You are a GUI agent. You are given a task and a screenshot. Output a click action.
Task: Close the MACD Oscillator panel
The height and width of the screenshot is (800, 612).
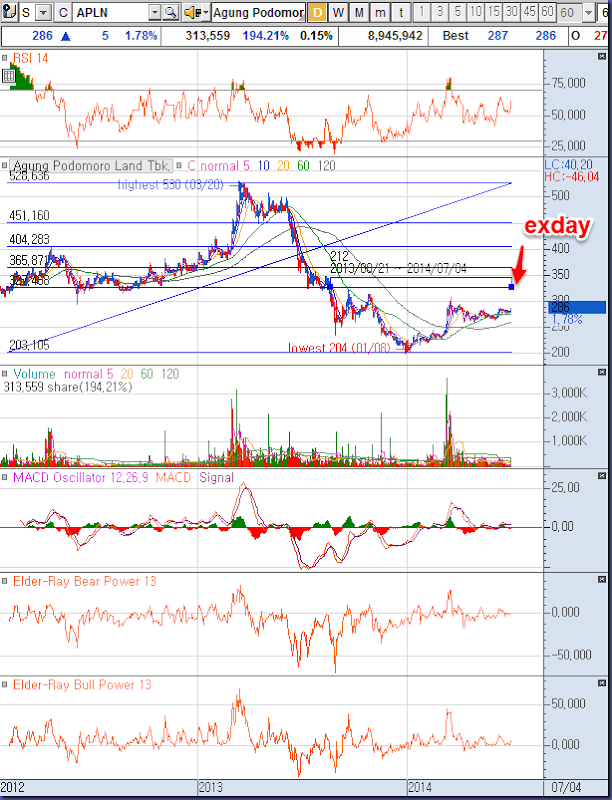pyautogui.click(x=602, y=476)
